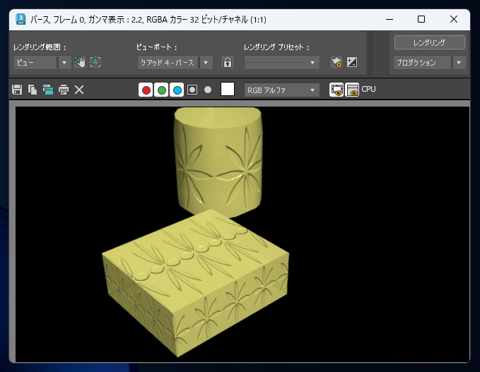Clear the rendered frame with X icon
Image resolution: width=480 pixels, height=372 pixels.
(79, 90)
